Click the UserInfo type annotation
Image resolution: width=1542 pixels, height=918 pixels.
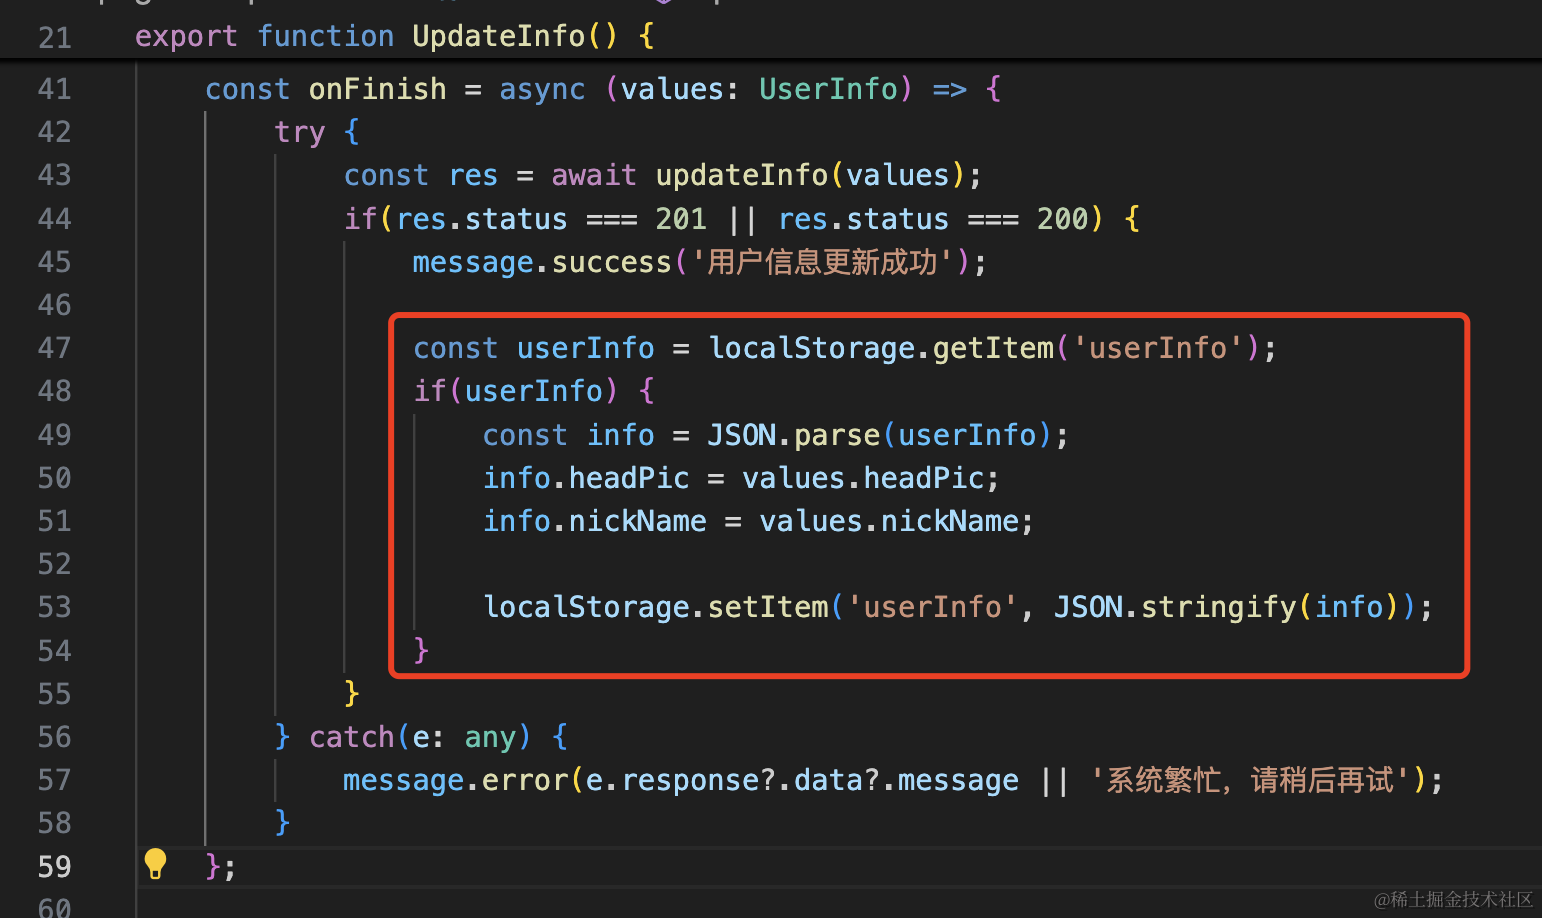coord(828,89)
